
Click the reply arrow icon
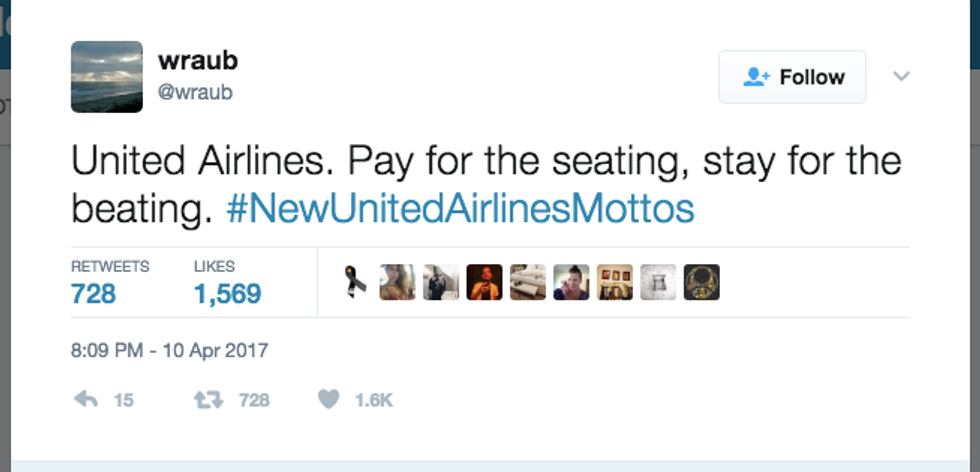pos(87,399)
